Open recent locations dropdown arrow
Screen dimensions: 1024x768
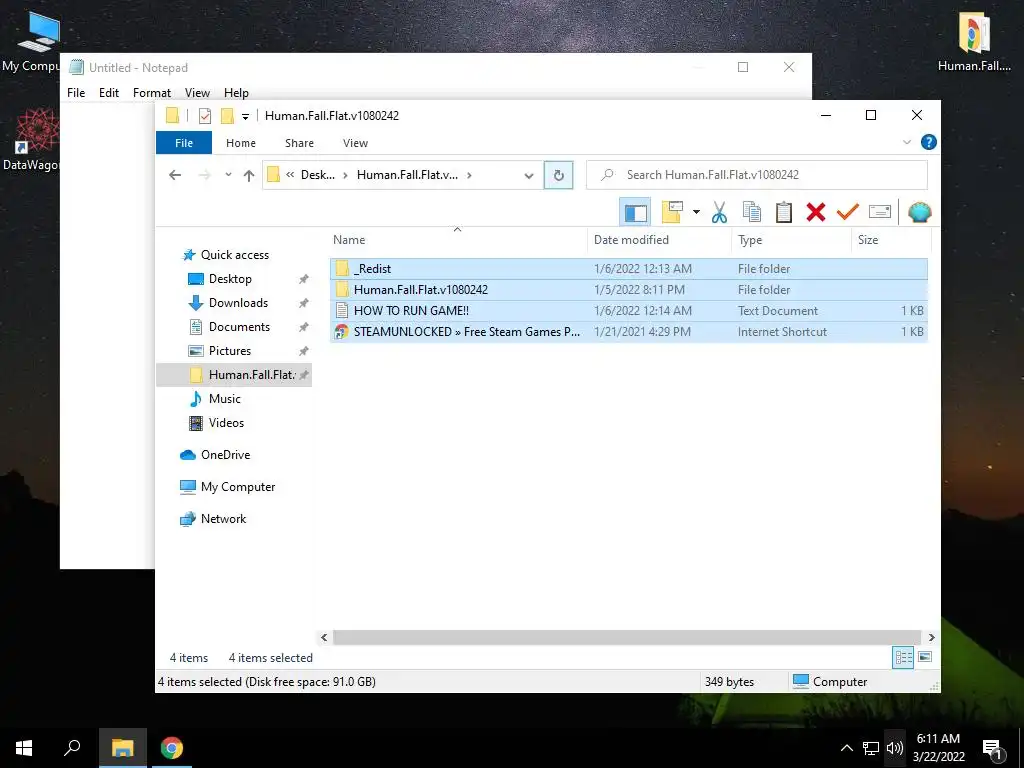[x=228, y=175]
